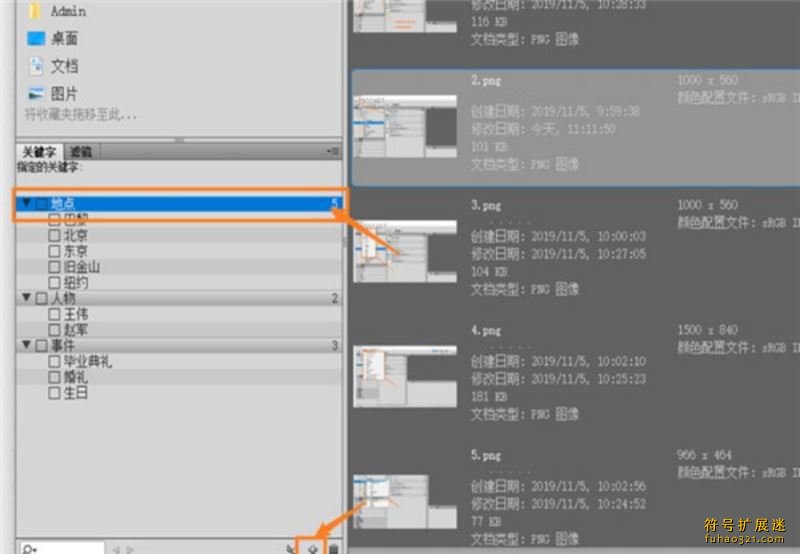Check the 婚礼 keyword checkbox
The image size is (800, 554).
(54, 377)
